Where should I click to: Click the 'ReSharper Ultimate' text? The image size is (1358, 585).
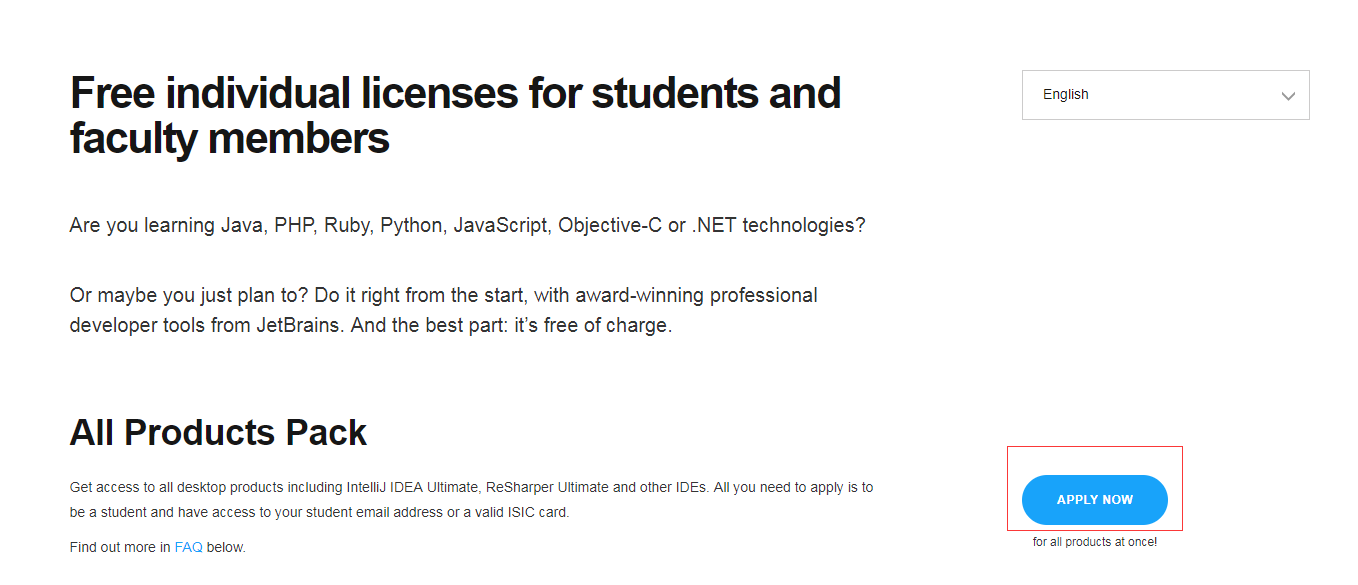pos(547,488)
